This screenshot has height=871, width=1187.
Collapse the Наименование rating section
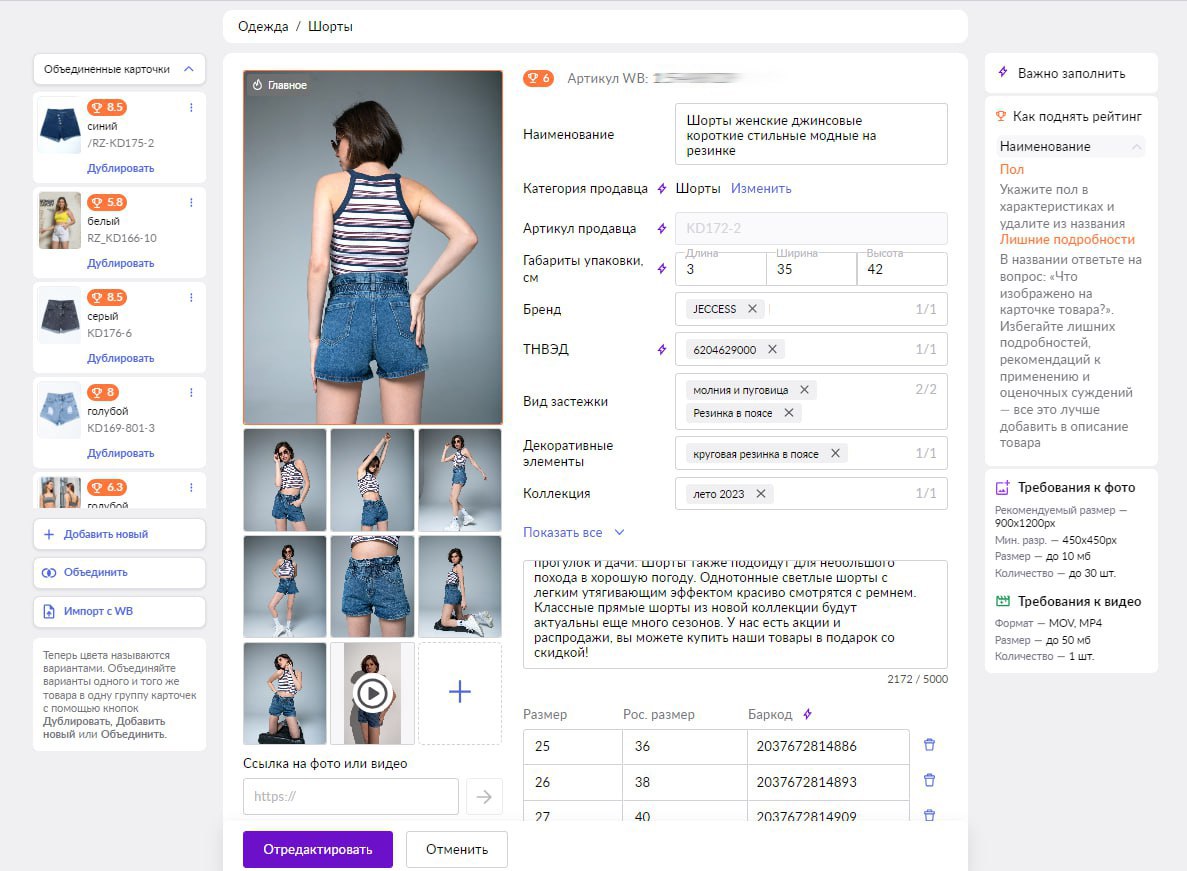pyautogui.click(x=1136, y=147)
